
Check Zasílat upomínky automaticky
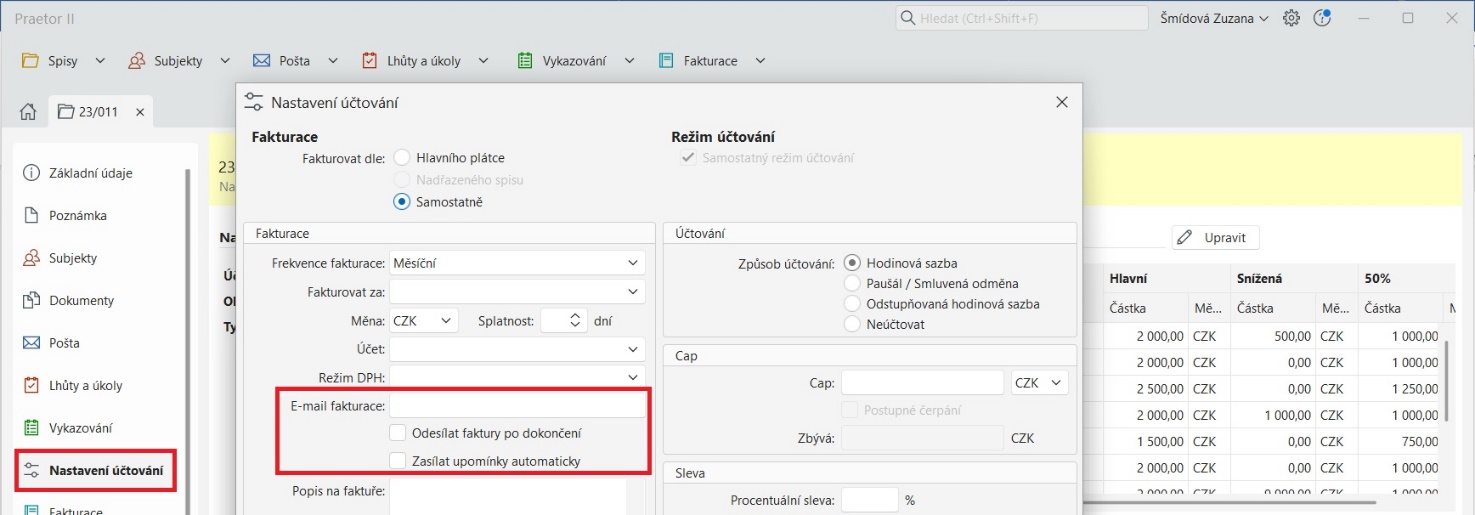398,461
